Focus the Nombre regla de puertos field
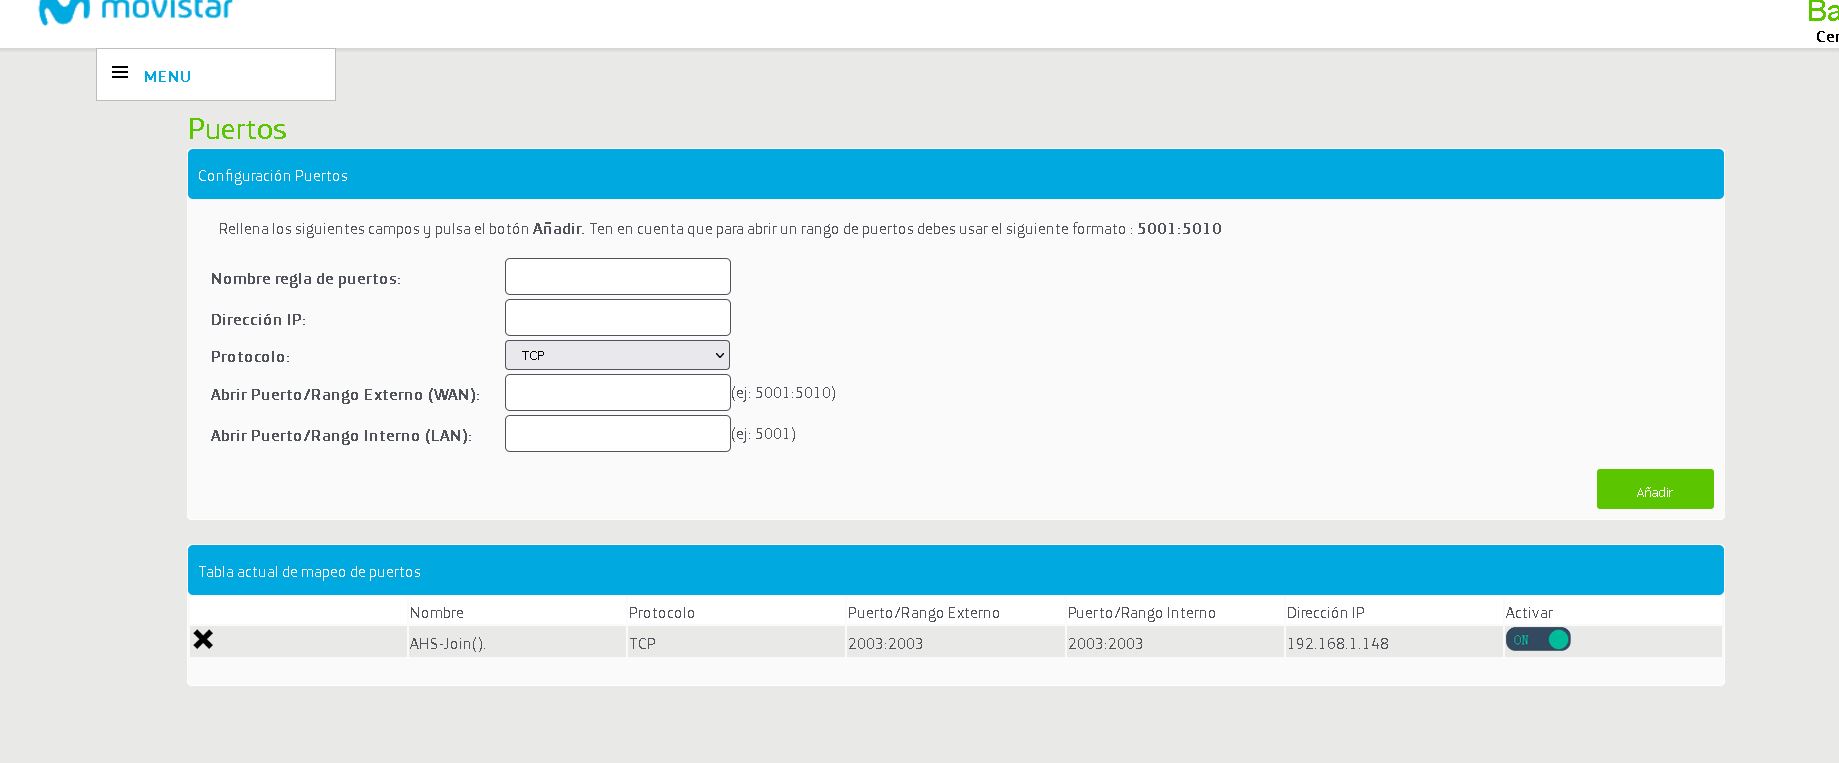 (617, 277)
